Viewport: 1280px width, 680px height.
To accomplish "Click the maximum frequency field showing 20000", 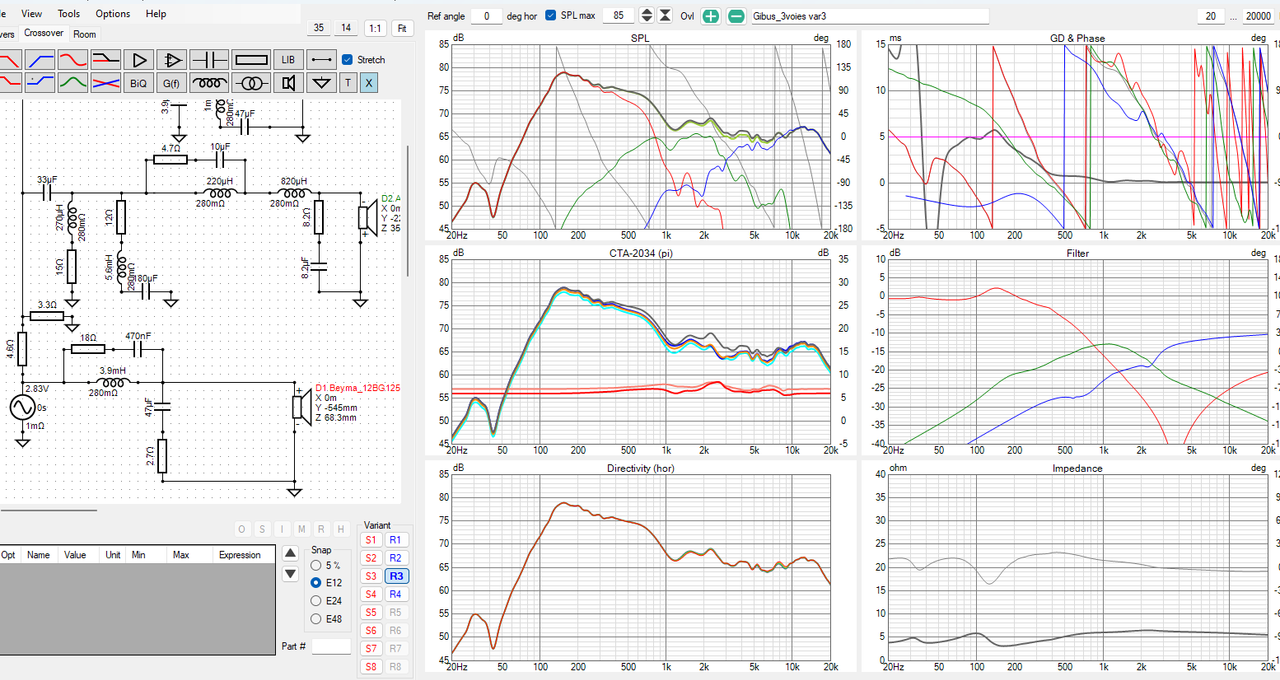I will [1258, 16].
